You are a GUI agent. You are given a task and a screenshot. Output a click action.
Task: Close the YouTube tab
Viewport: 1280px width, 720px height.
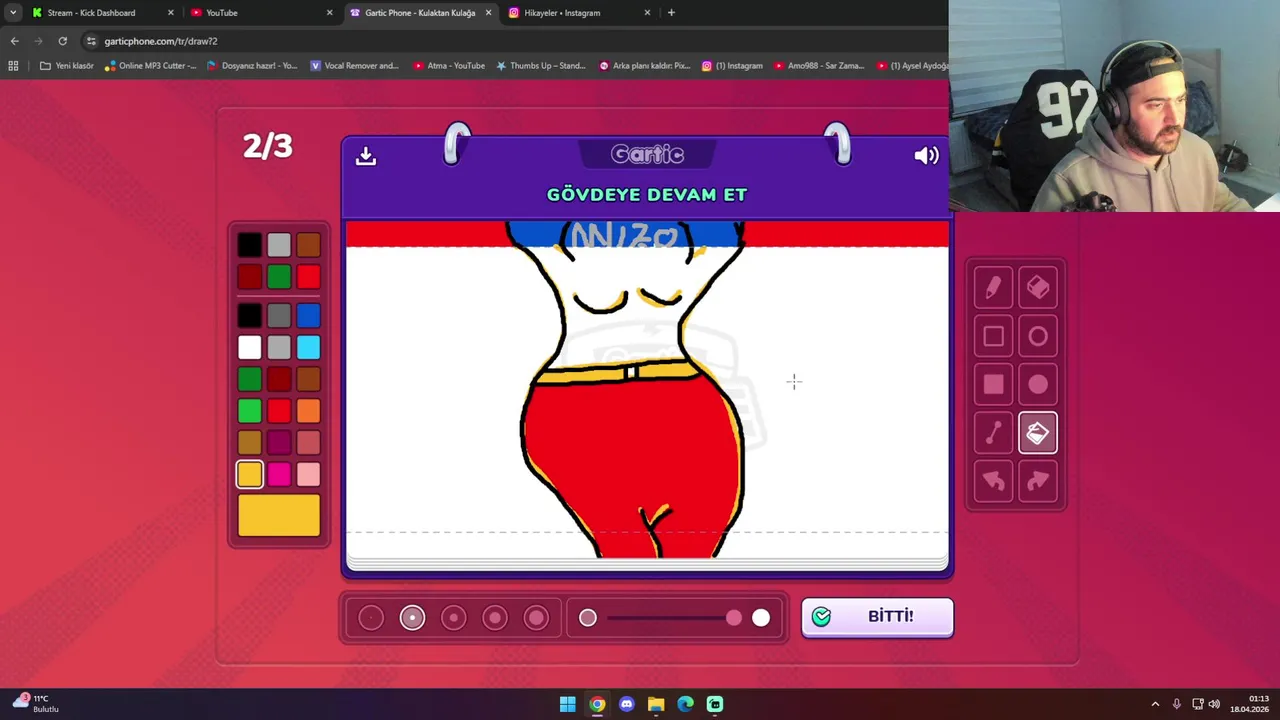[329, 13]
